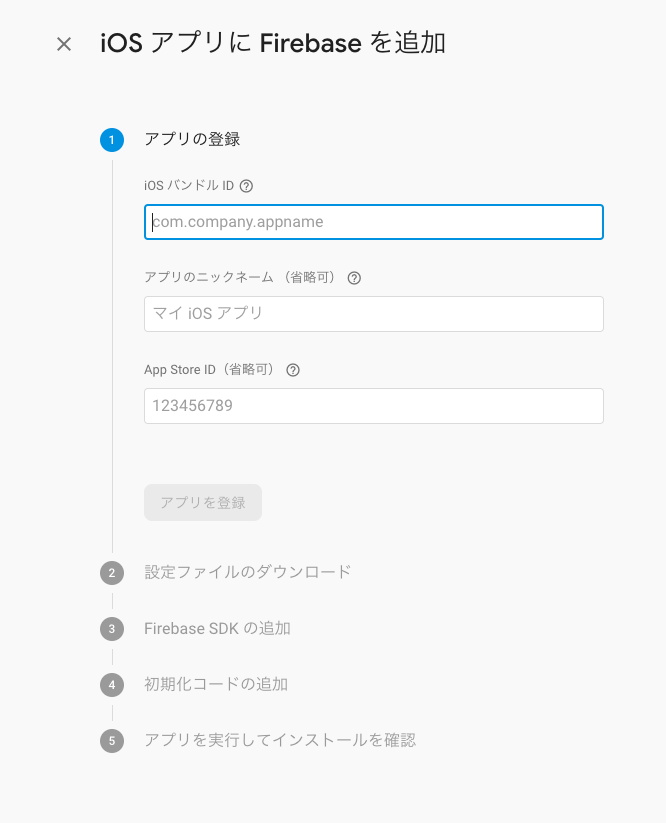Click the step 2 numbered circle
Viewport: 666px width, 823px height.
(x=111, y=572)
